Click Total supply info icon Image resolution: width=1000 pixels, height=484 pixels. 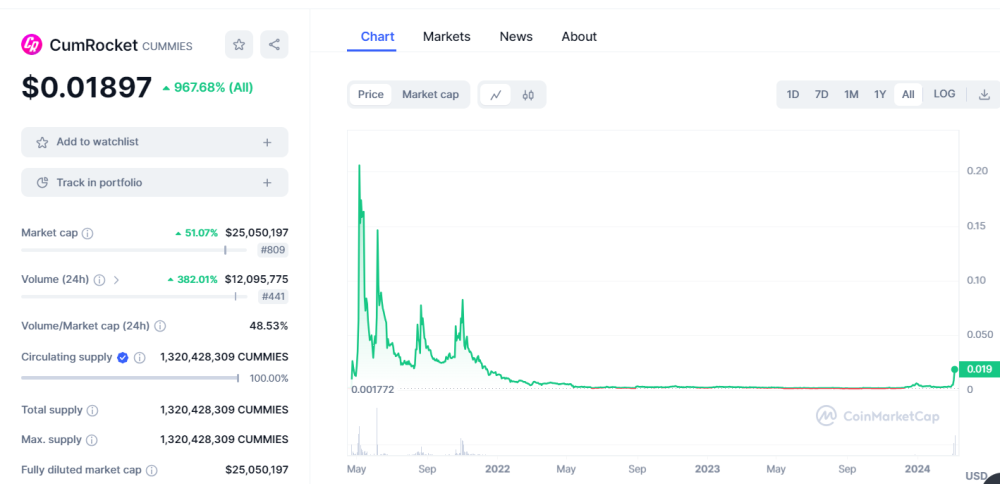click(92, 410)
